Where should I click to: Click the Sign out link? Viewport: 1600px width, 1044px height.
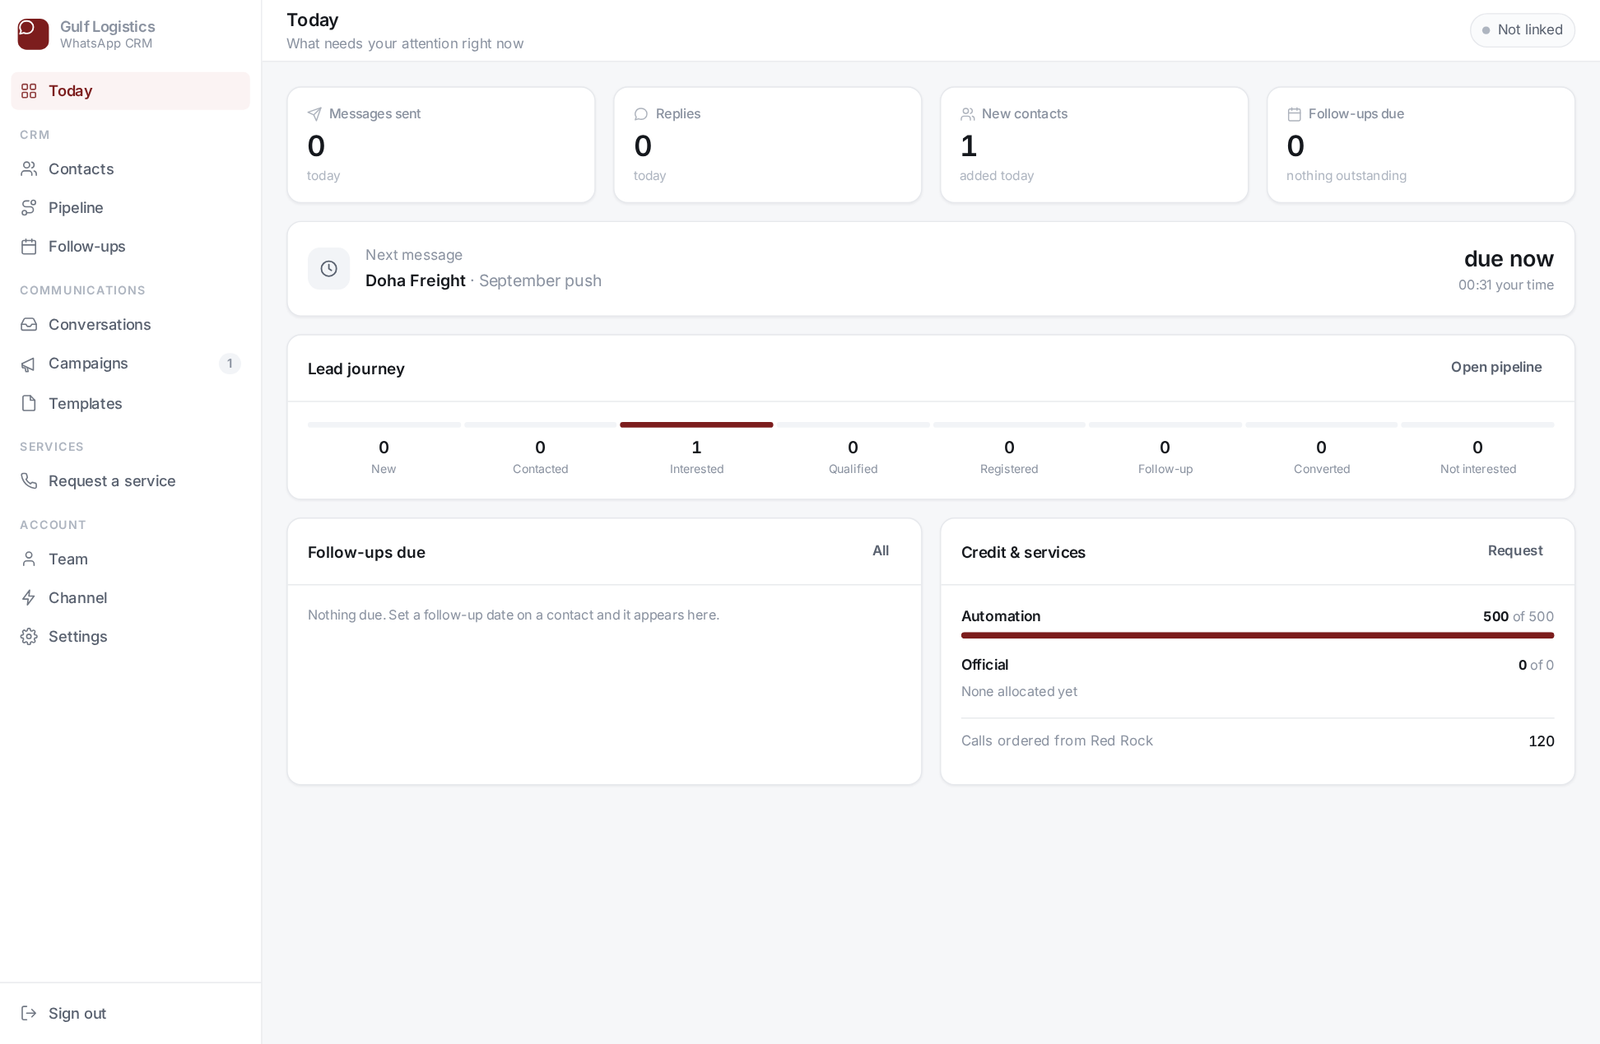click(130, 1014)
